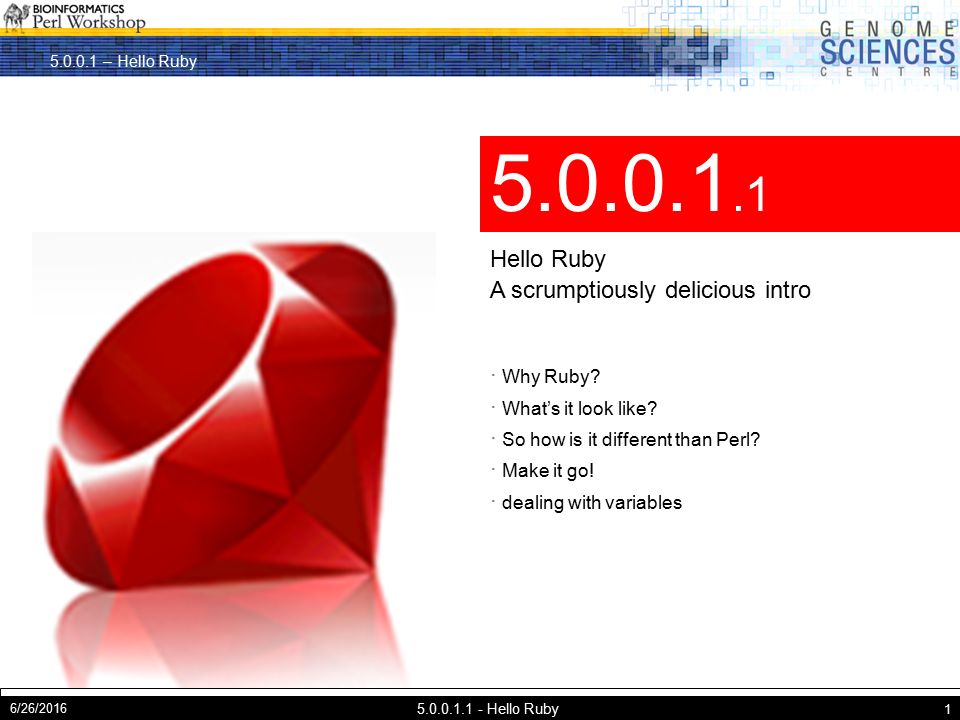The image size is (960, 720).
Task: Click the '5.0.0.1 – Hello Ruby' header text
Action: [x=123, y=61]
